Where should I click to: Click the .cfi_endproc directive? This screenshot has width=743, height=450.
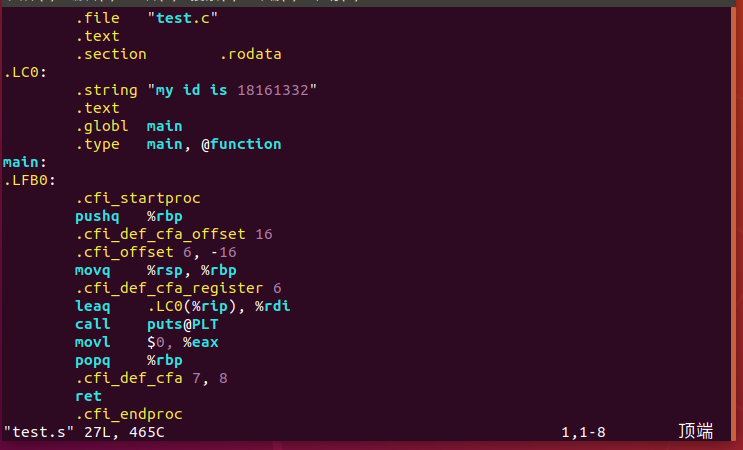click(128, 414)
